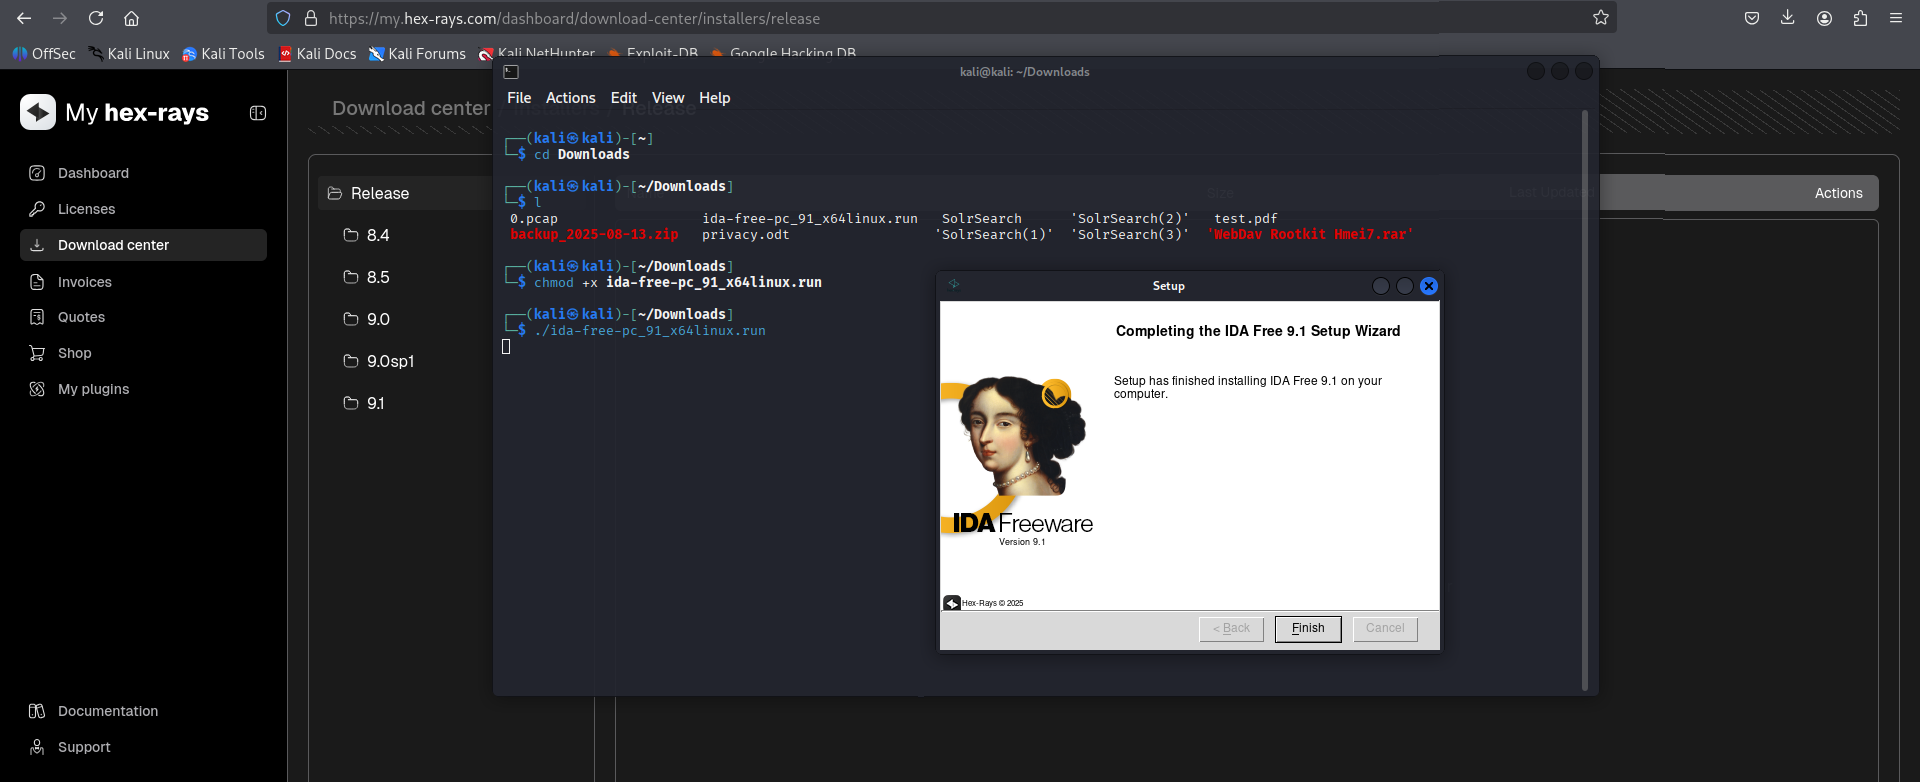This screenshot has width=1920, height=782.
Task: Open the 9.1 folder
Action: (x=364, y=403)
